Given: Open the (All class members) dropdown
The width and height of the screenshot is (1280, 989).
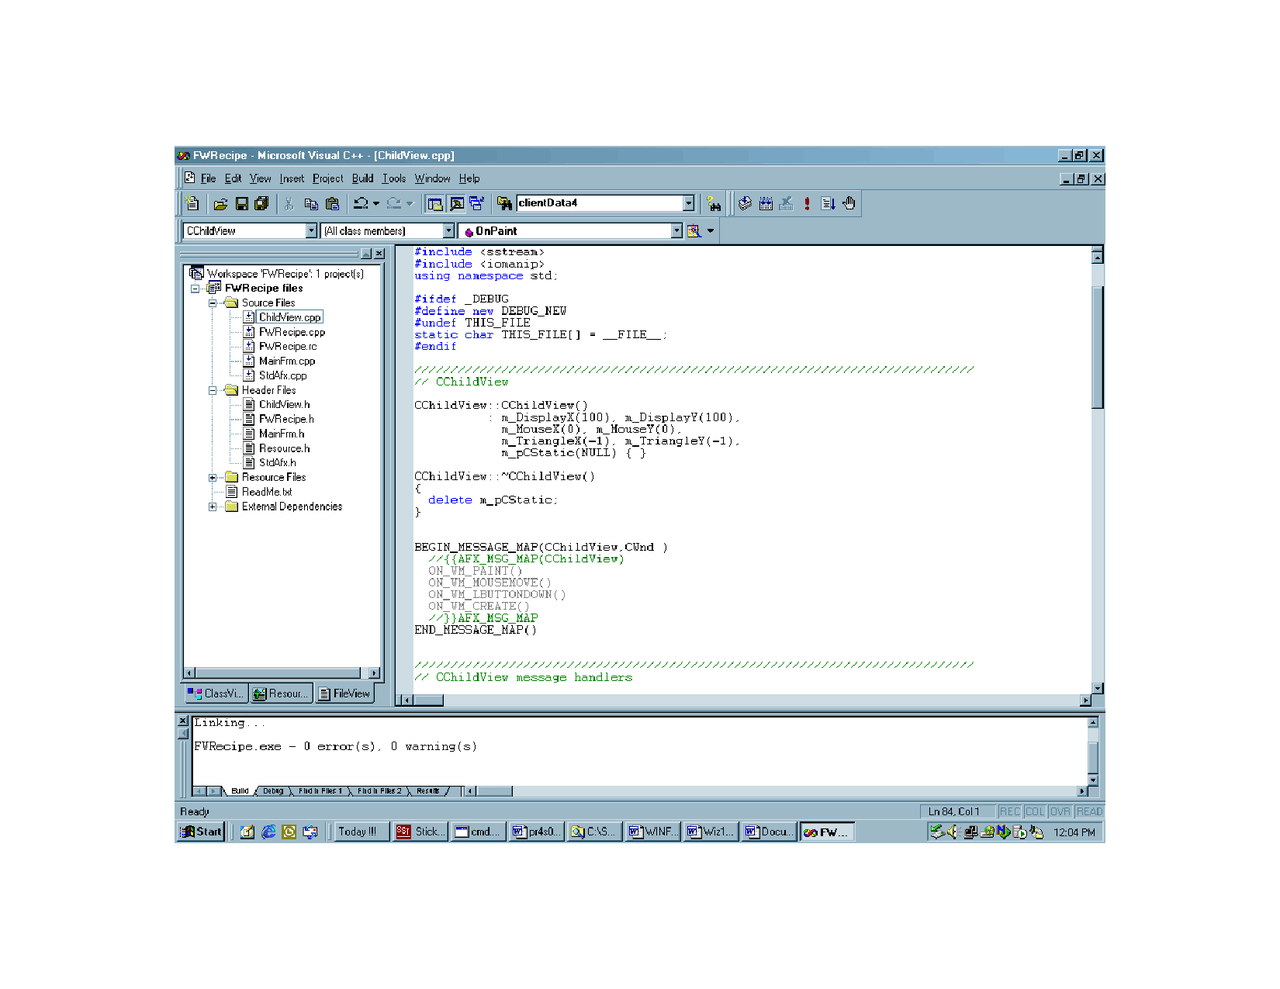Looking at the screenshot, I should (450, 230).
